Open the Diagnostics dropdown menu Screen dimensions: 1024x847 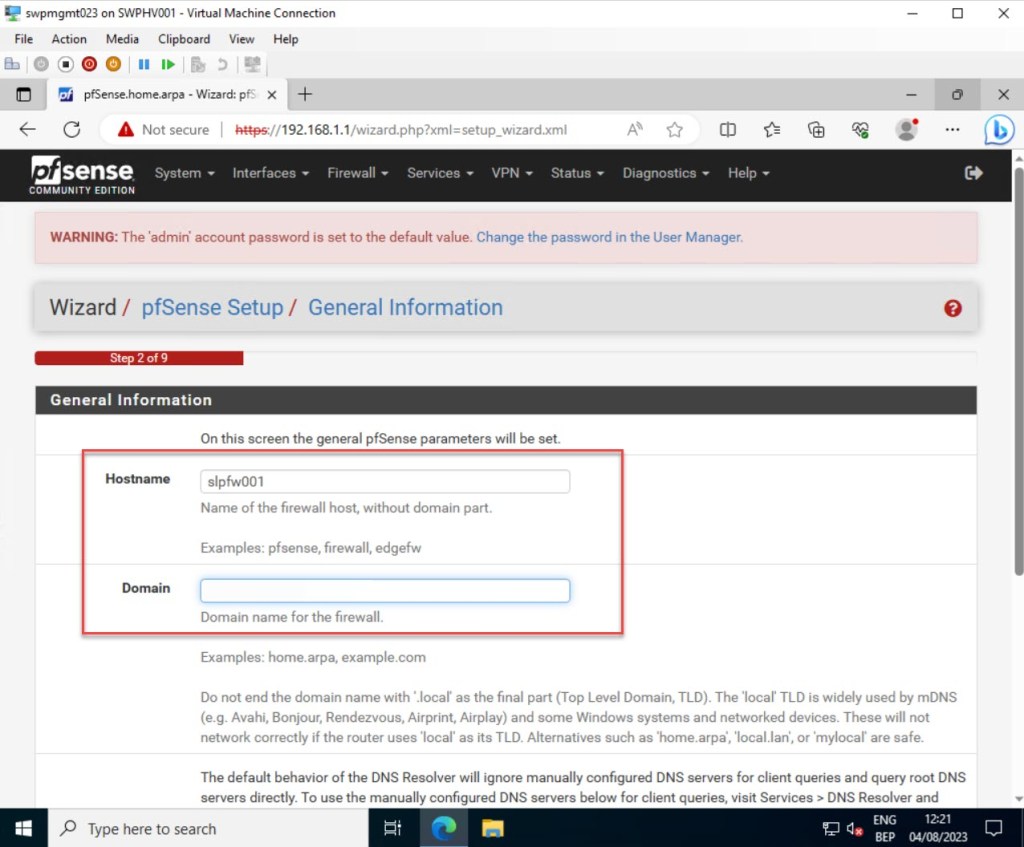pos(665,173)
